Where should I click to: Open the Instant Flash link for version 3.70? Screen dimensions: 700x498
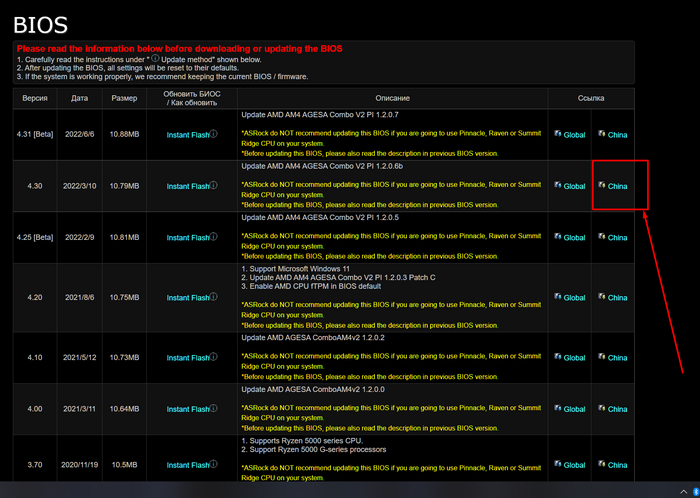pyautogui.click(x=188, y=465)
